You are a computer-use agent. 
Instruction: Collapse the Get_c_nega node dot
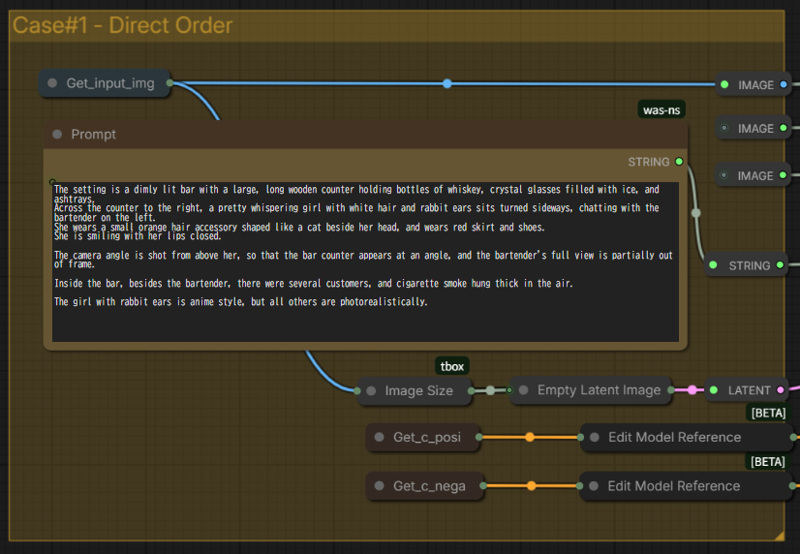[379, 486]
